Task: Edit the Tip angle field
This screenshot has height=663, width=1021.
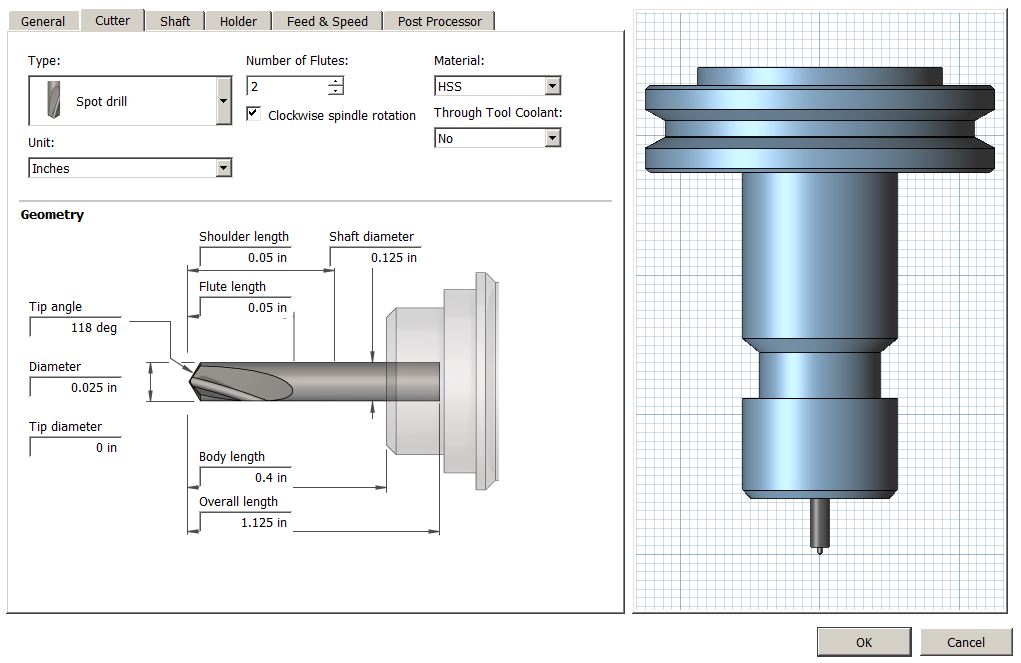Action: coord(75,328)
